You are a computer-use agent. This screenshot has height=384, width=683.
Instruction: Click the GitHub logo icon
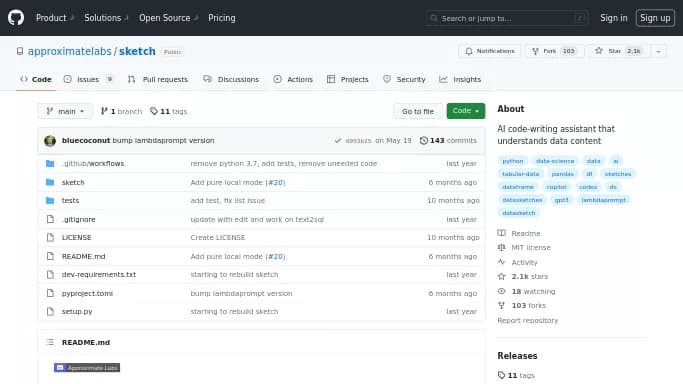coord(16,18)
